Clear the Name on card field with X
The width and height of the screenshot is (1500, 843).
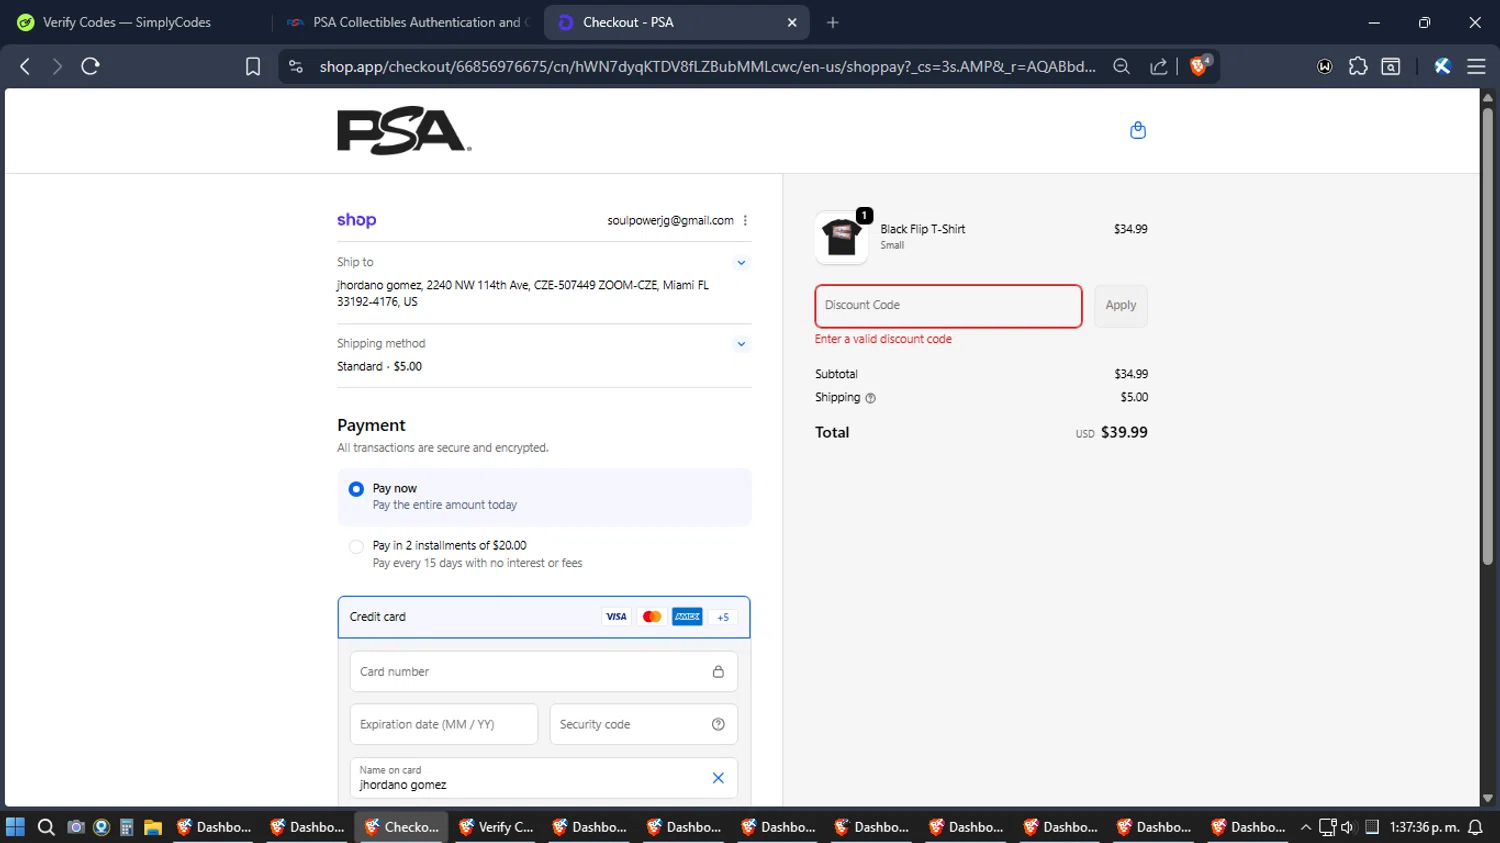[x=718, y=778]
